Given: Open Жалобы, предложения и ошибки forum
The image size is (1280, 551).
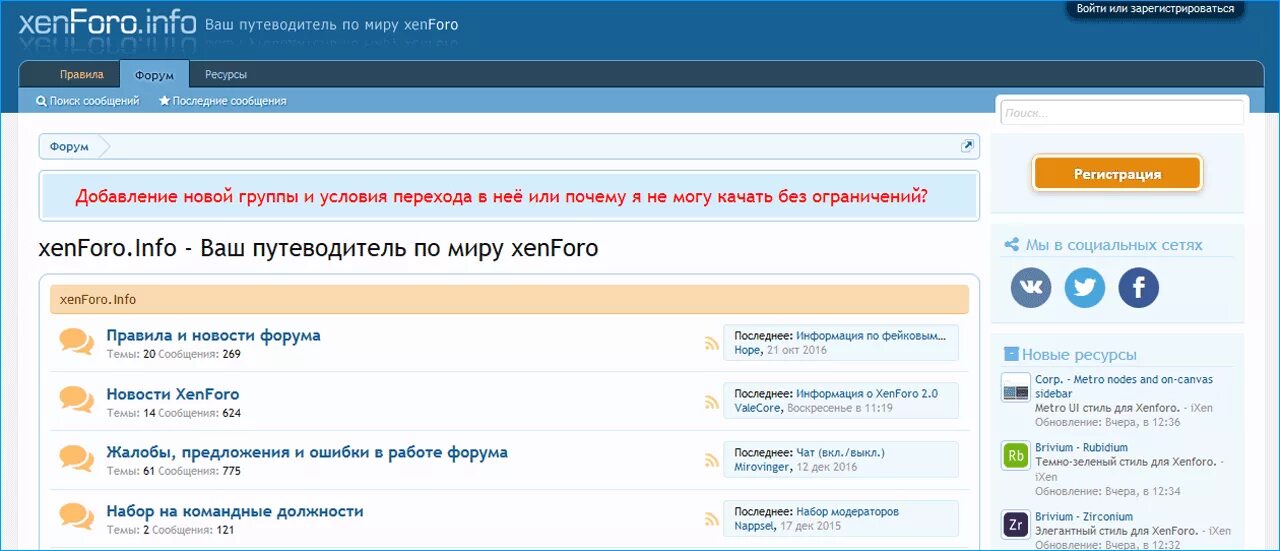Looking at the screenshot, I should [x=307, y=453].
